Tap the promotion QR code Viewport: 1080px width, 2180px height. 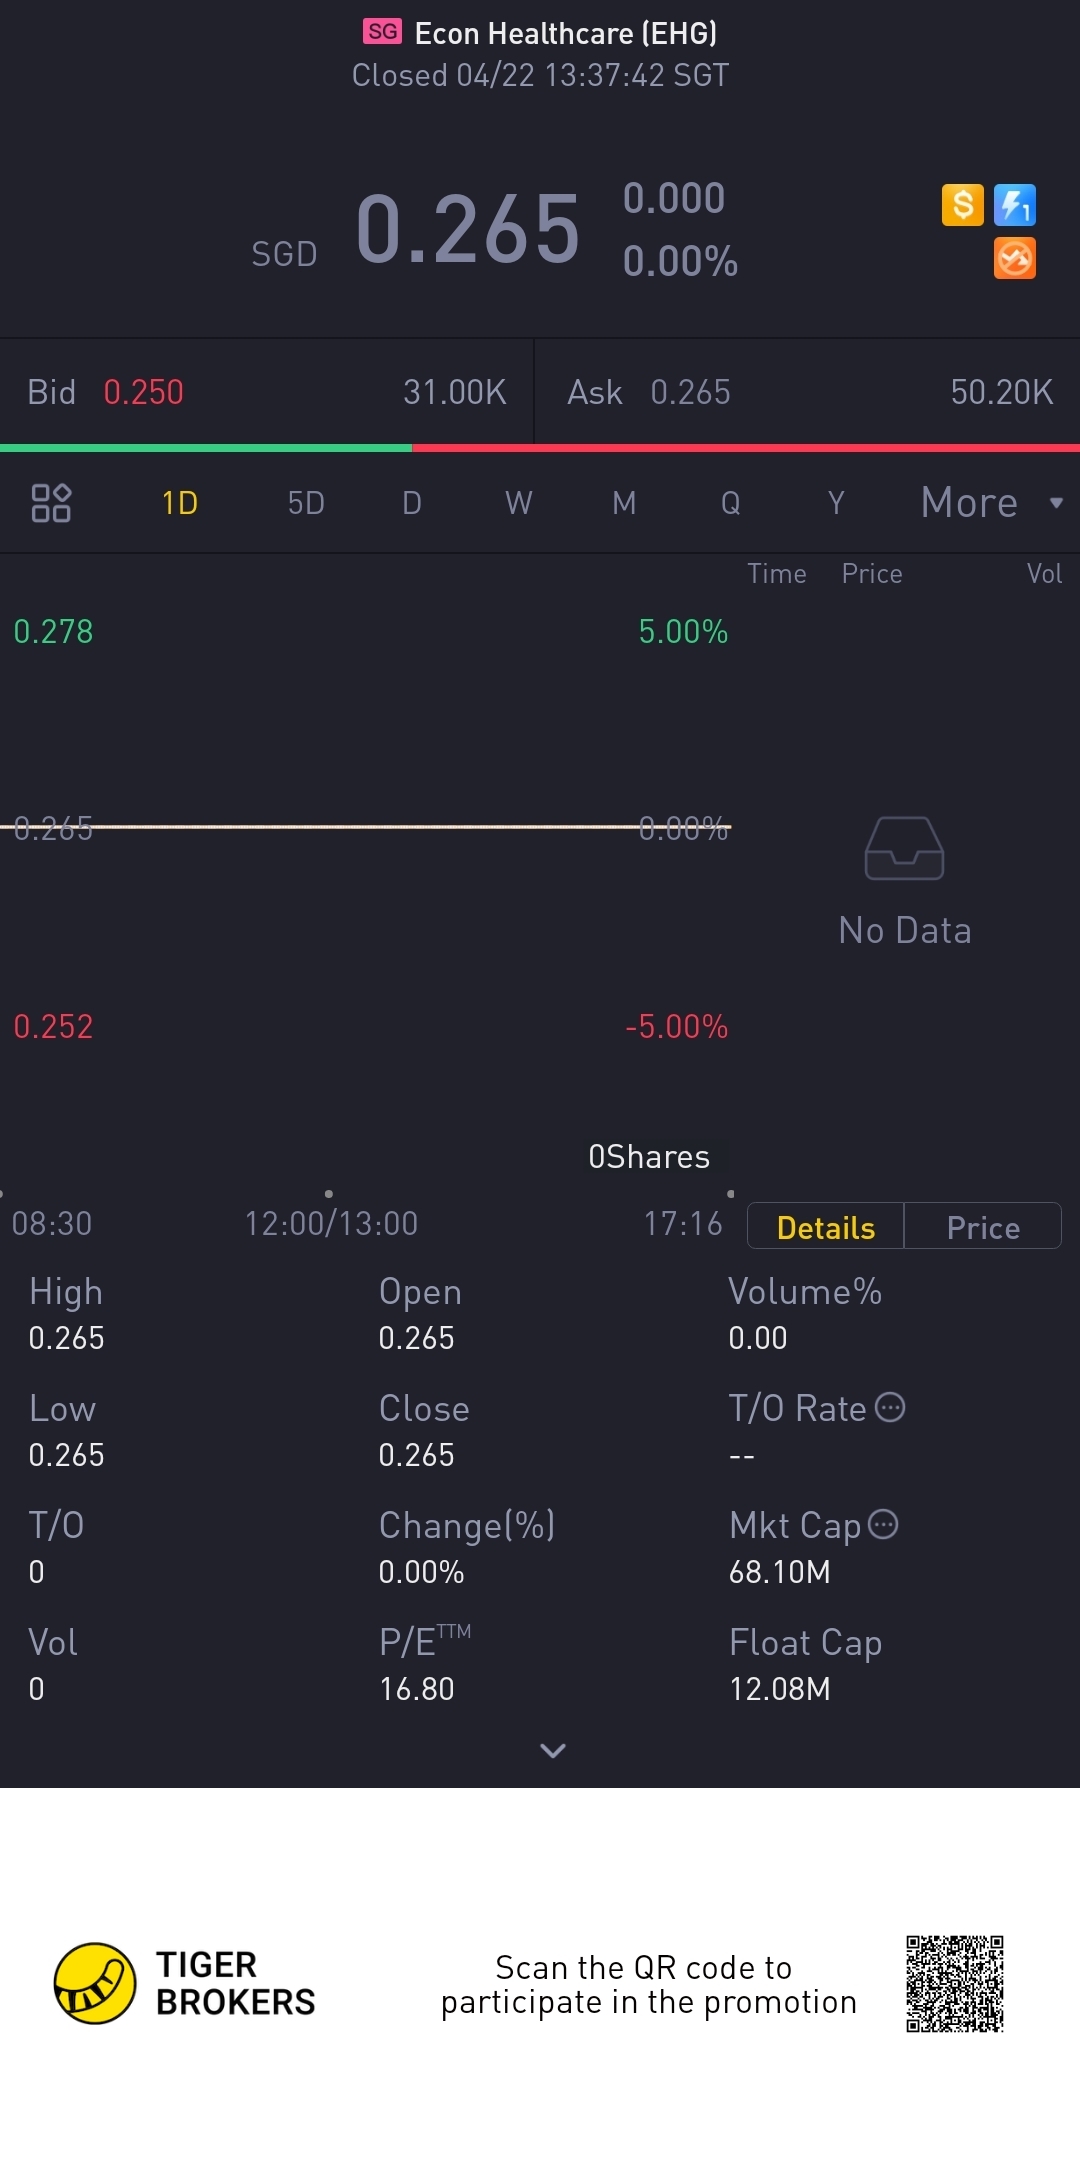(955, 1983)
